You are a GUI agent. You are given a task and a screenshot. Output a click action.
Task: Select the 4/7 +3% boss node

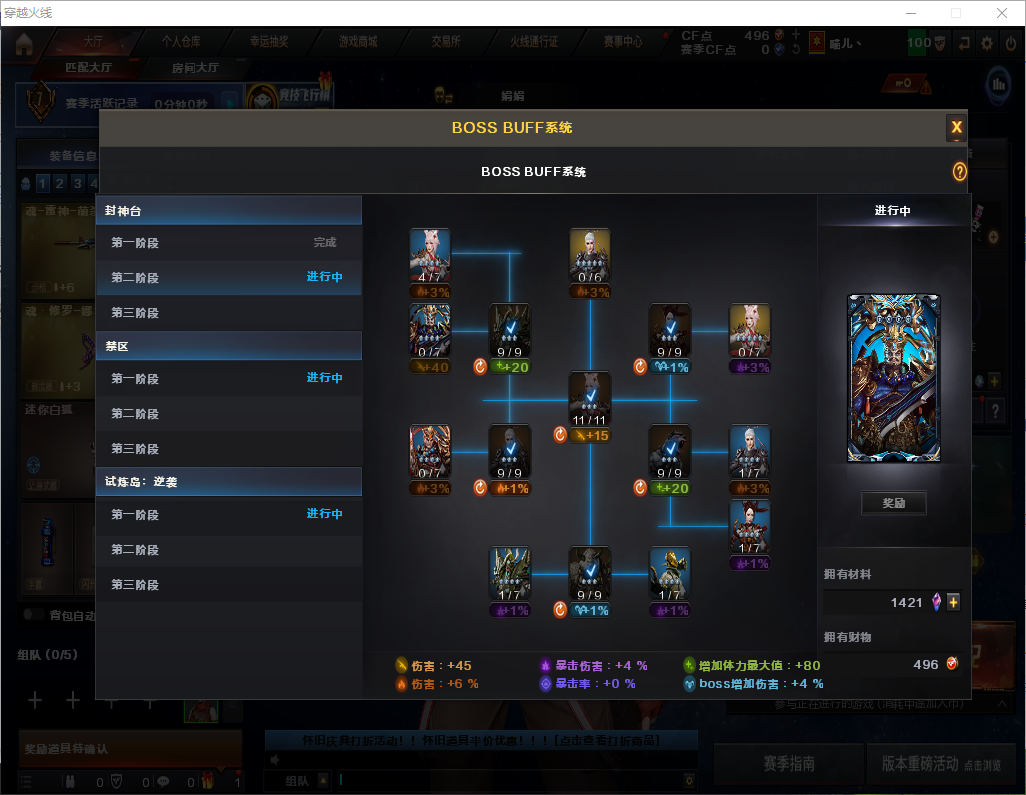click(x=430, y=263)
